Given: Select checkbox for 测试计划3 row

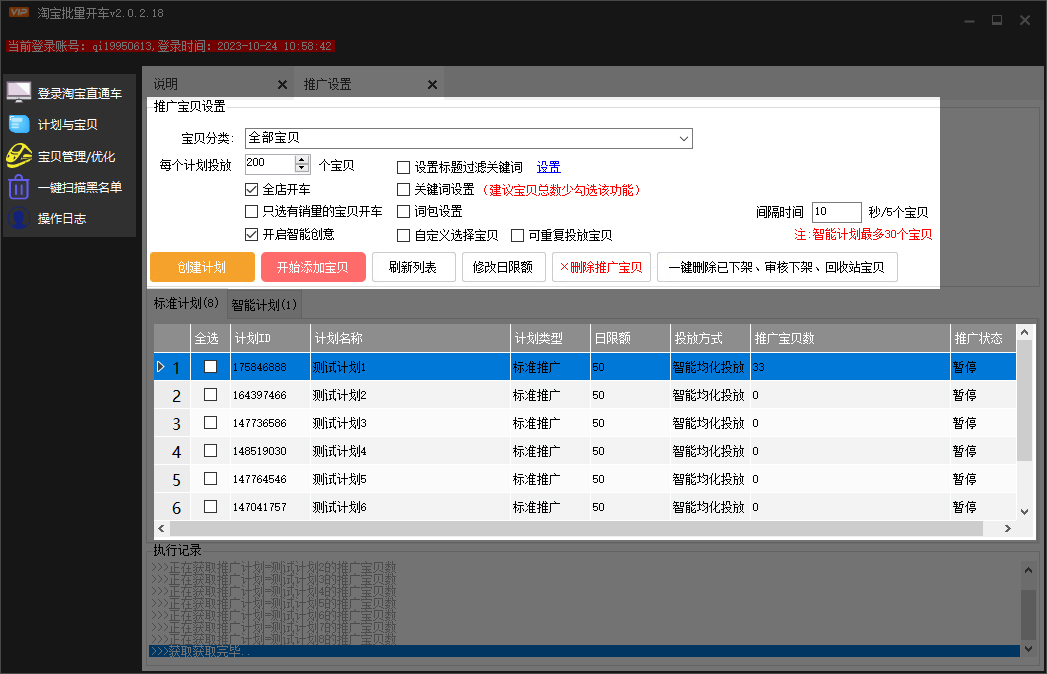Looking at the screenshot, I should coord(210,423).
